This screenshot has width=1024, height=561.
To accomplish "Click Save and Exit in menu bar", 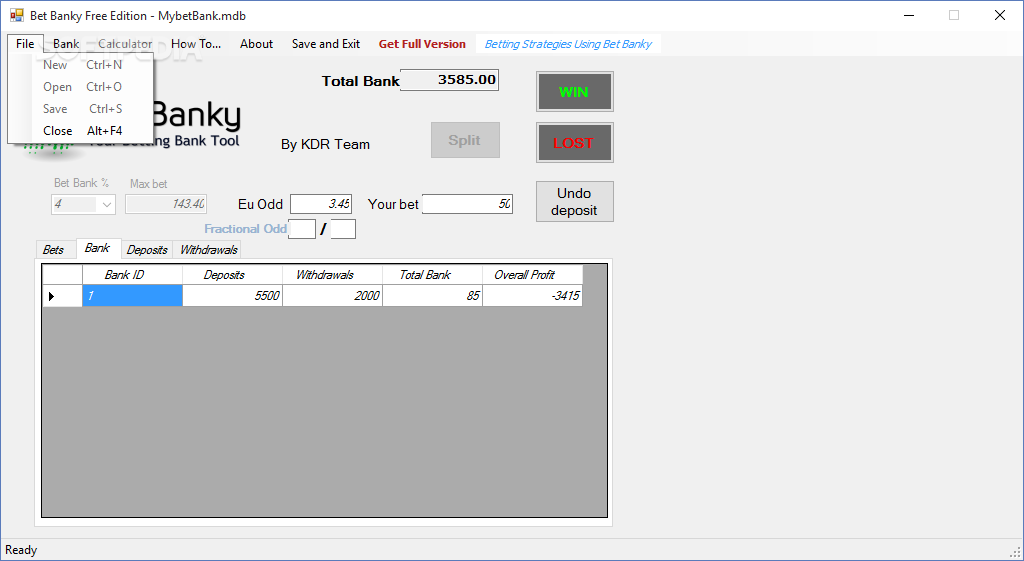I will [x=326, y=44].
